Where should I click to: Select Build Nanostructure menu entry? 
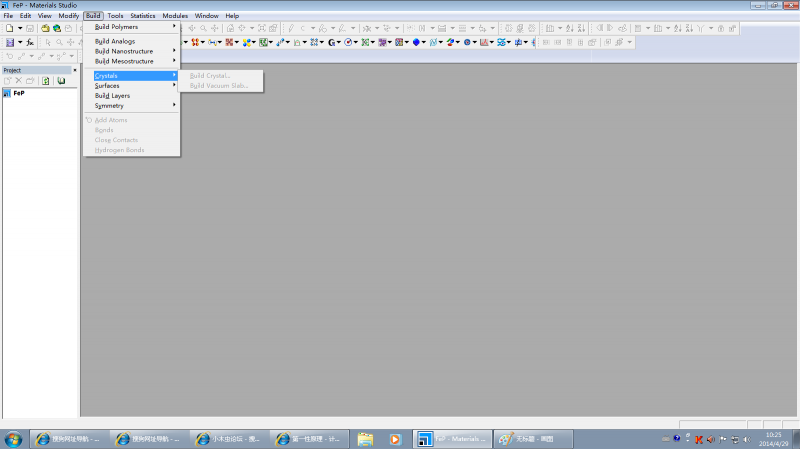132,51
